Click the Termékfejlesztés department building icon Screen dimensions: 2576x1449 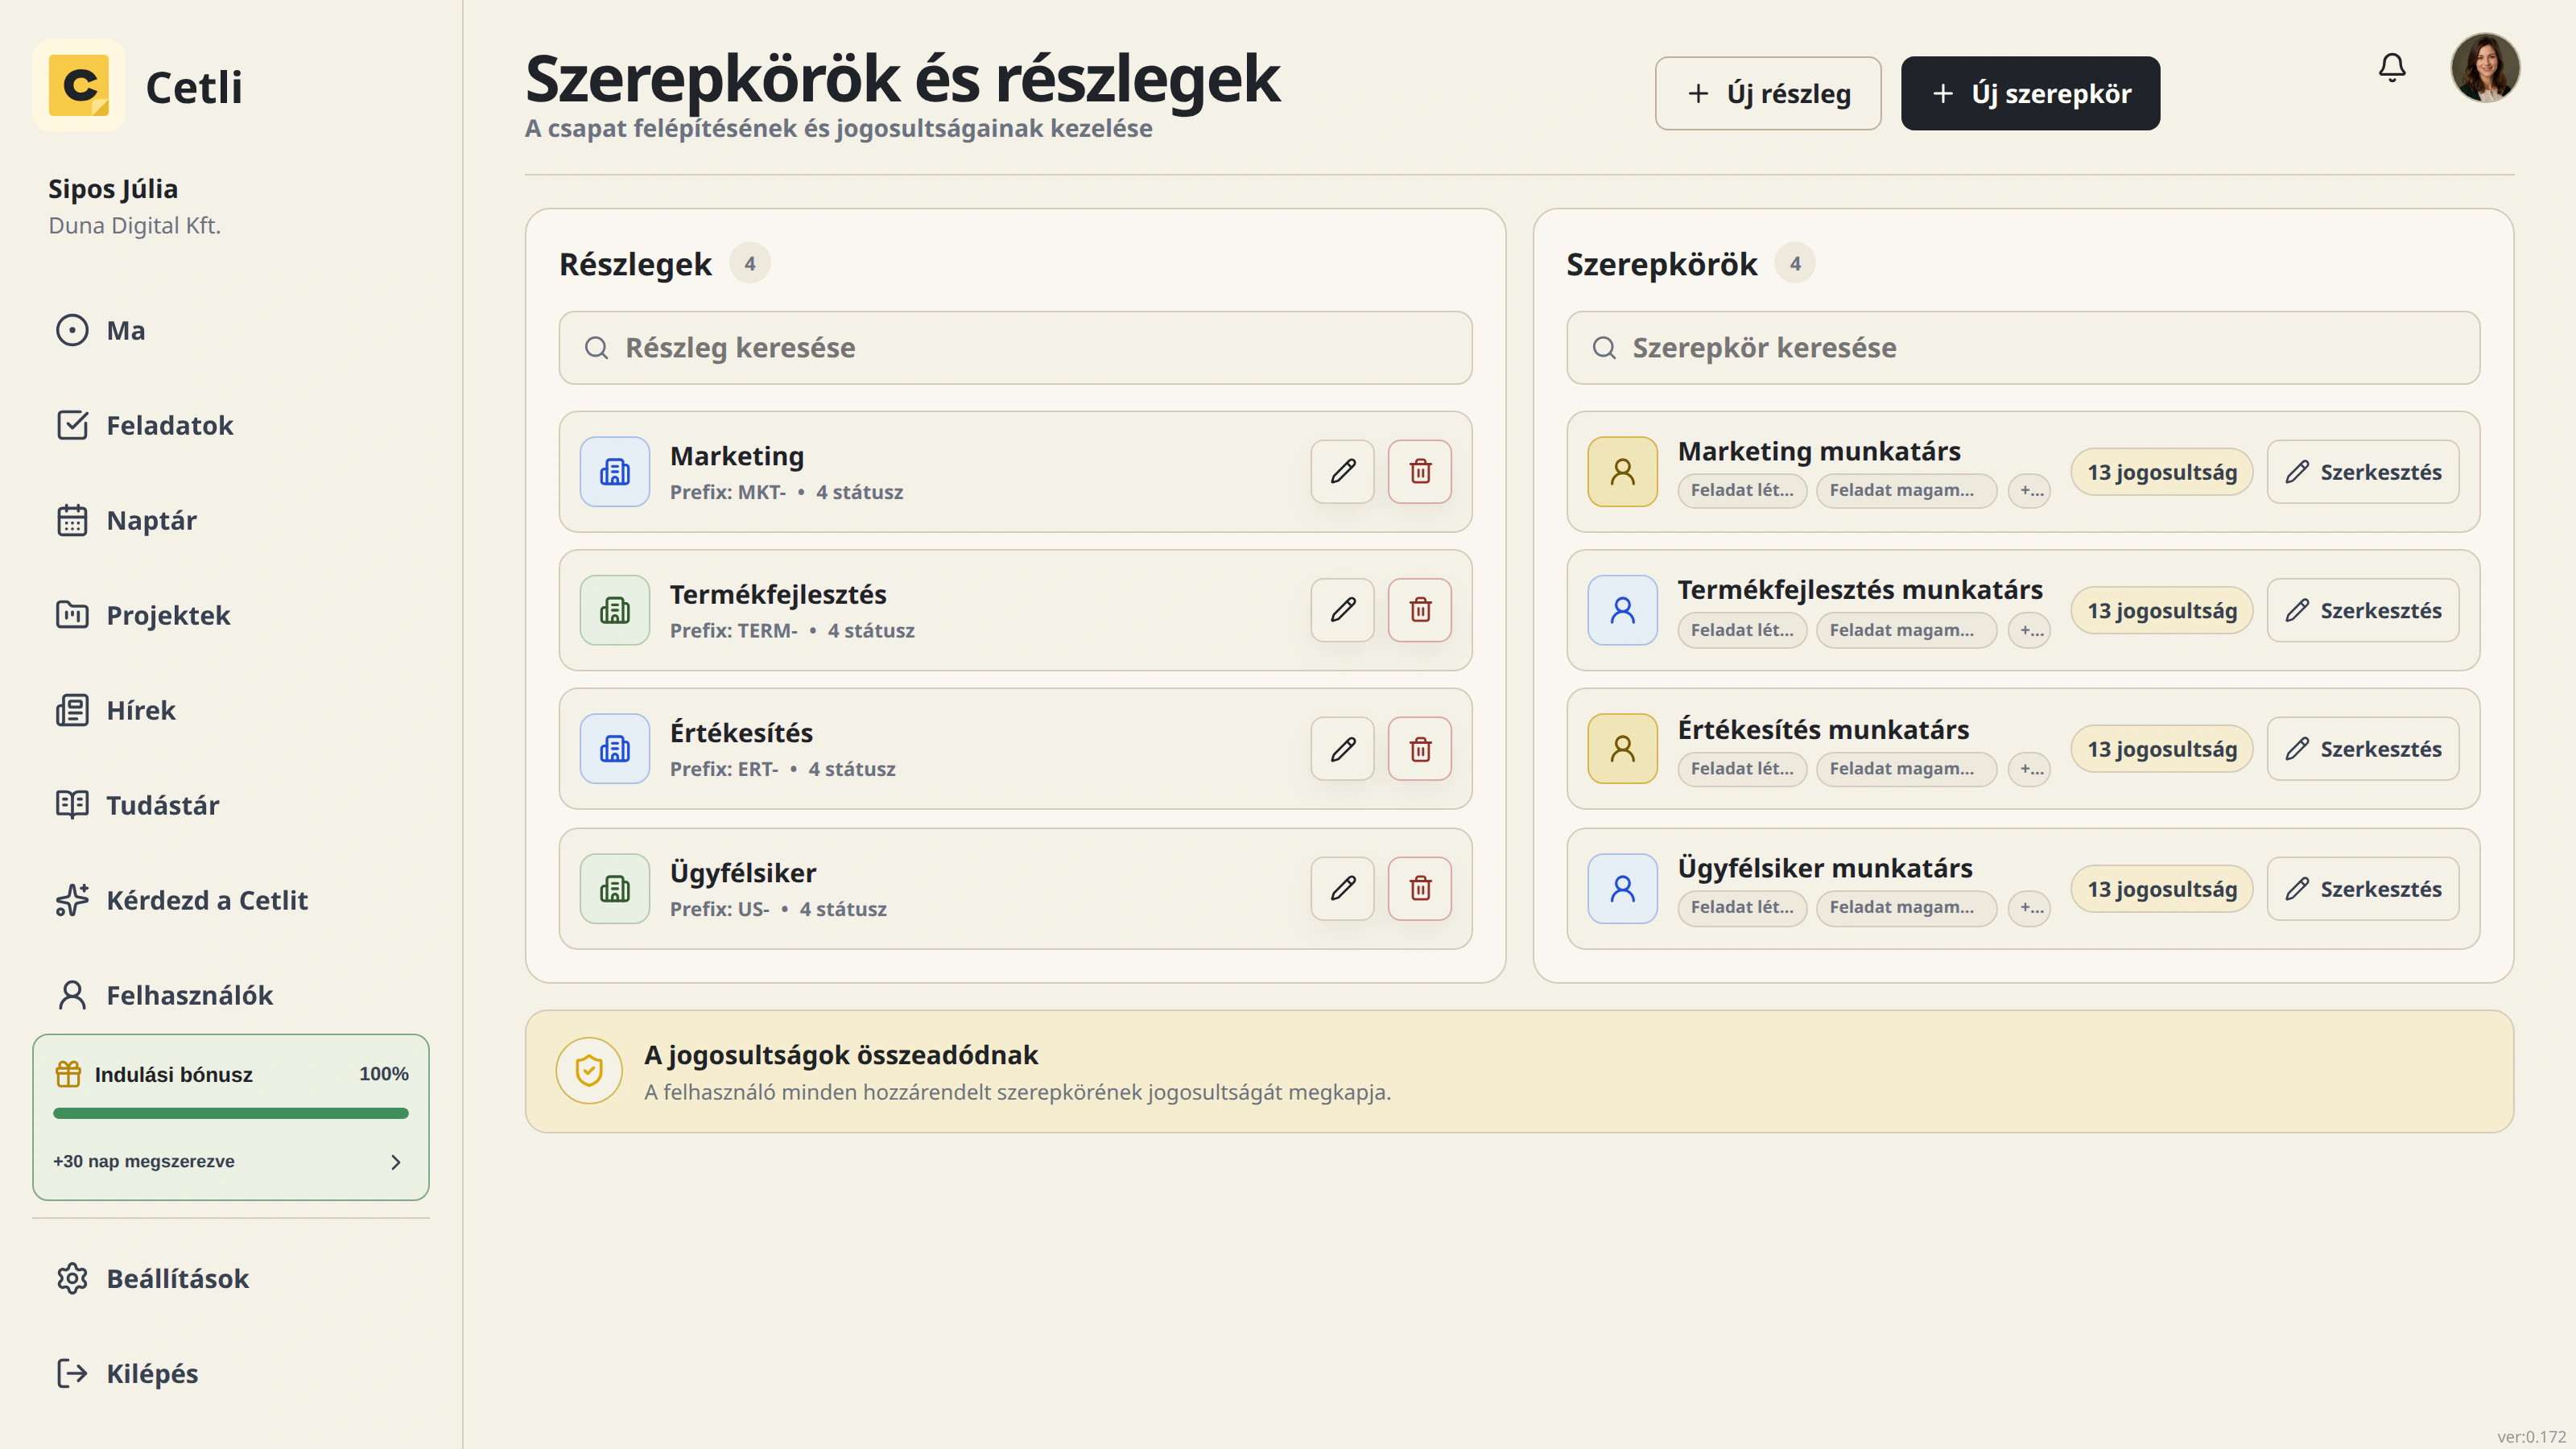(x=615, y=610)
